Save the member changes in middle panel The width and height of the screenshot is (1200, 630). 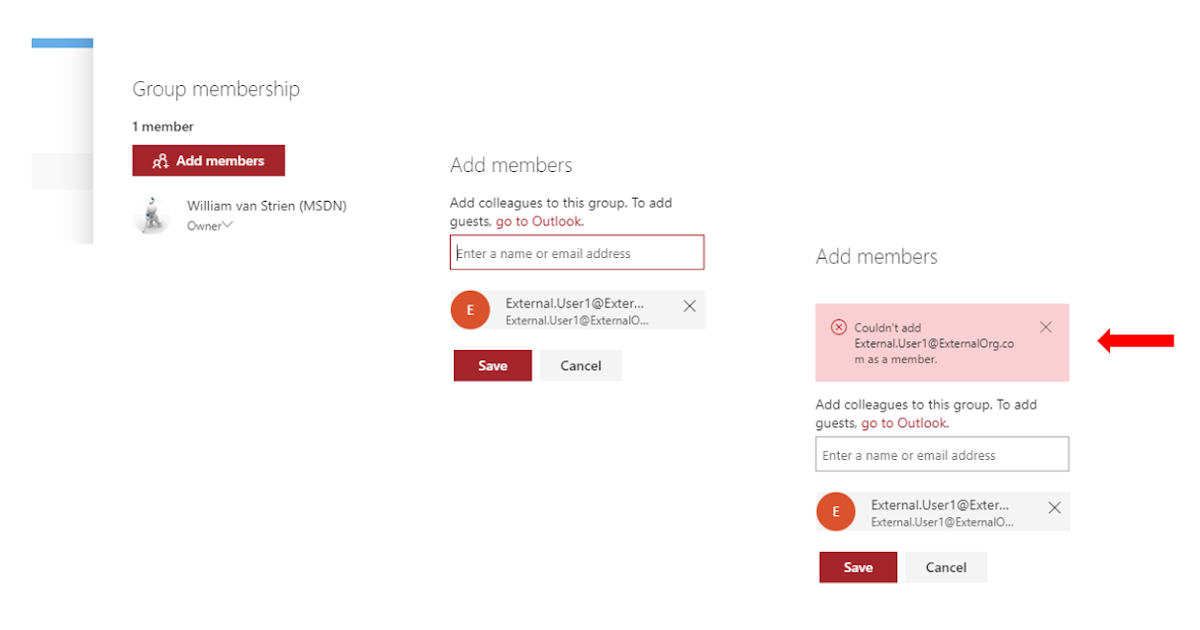coord(492,365)
